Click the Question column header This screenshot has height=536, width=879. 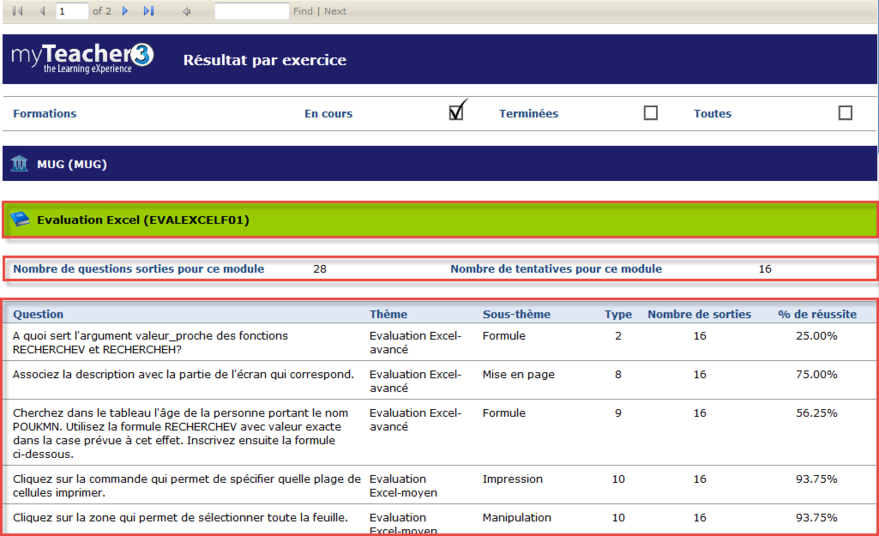[x=38, y=314]
